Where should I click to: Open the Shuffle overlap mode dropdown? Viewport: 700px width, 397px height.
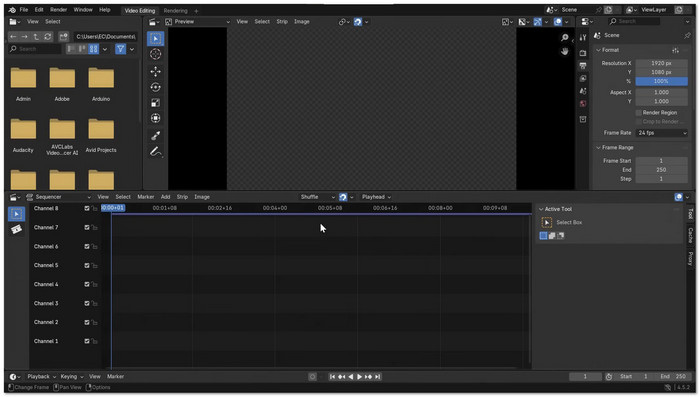coord(317,197)
